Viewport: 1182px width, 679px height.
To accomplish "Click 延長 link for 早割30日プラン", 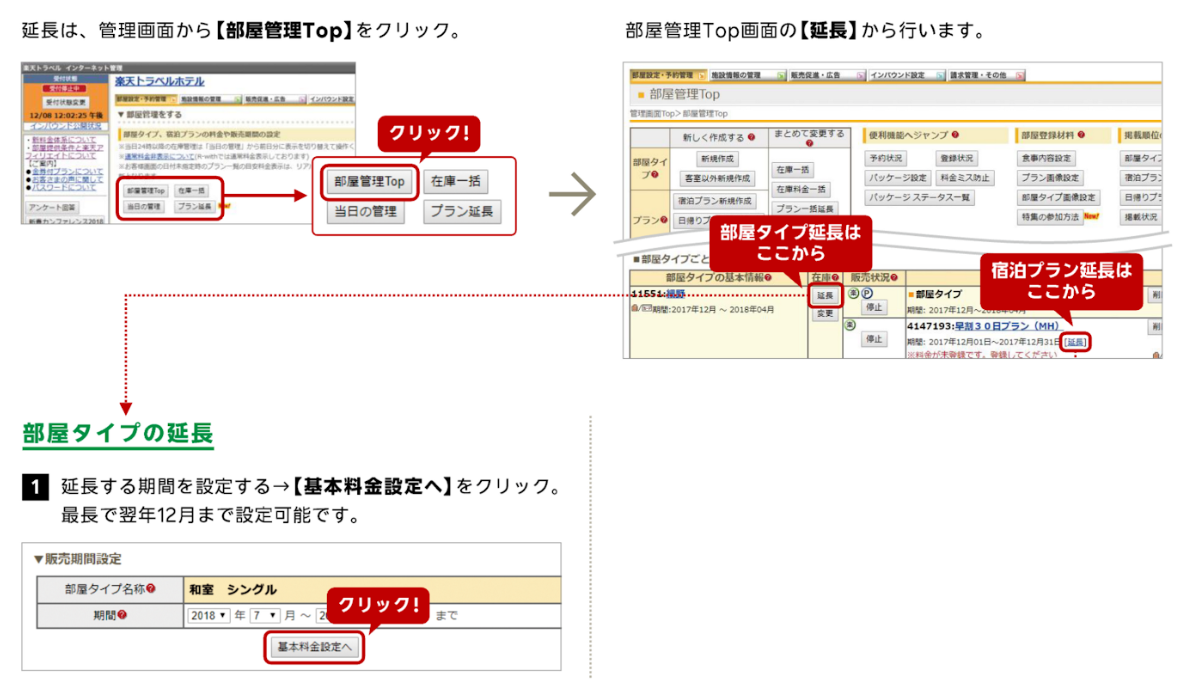I will point(1075,342).
